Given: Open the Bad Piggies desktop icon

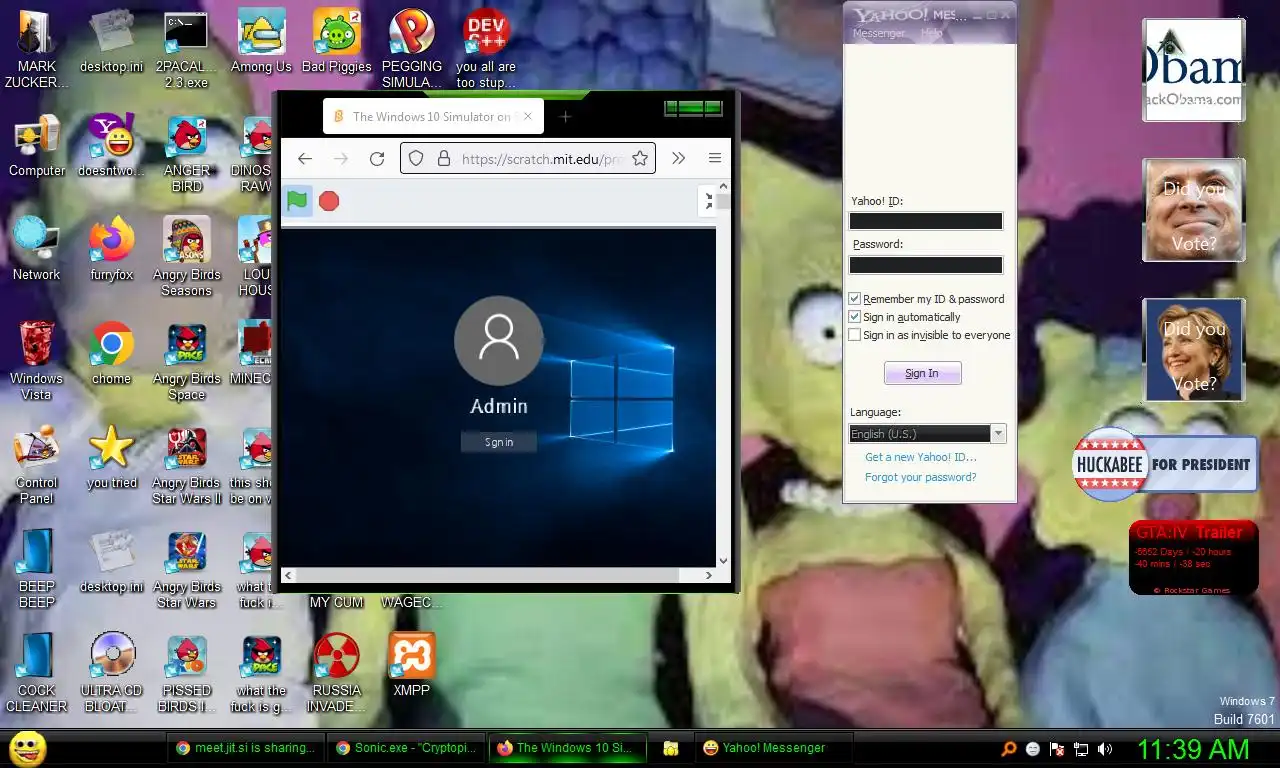Looking at the screenshot, I should point(336,42).
